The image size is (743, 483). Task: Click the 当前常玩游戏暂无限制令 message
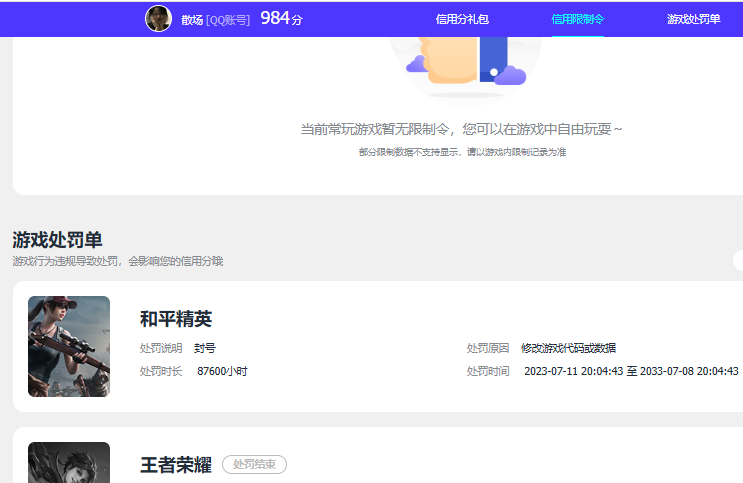[x=462, y=129]
